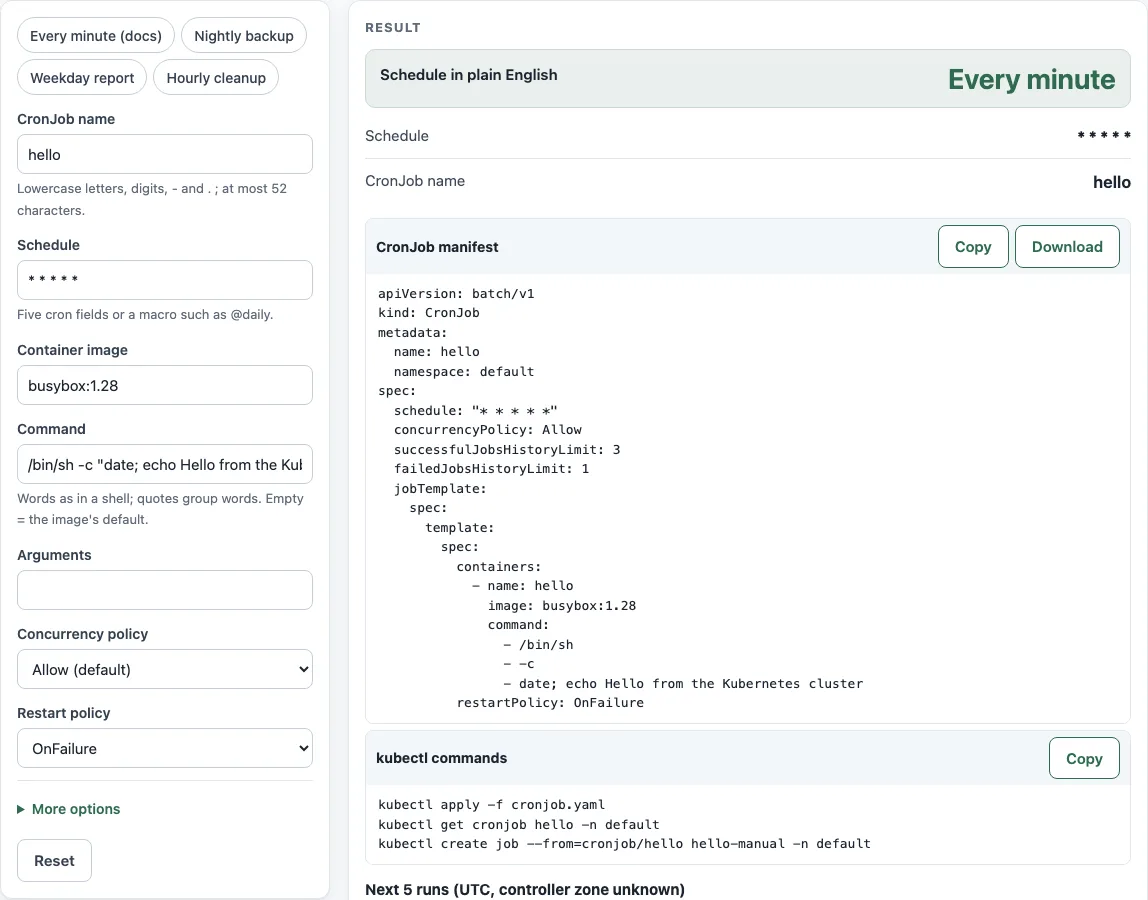Apply the Nightly backup preset
1148x900 pixels.
coord(244,36)
